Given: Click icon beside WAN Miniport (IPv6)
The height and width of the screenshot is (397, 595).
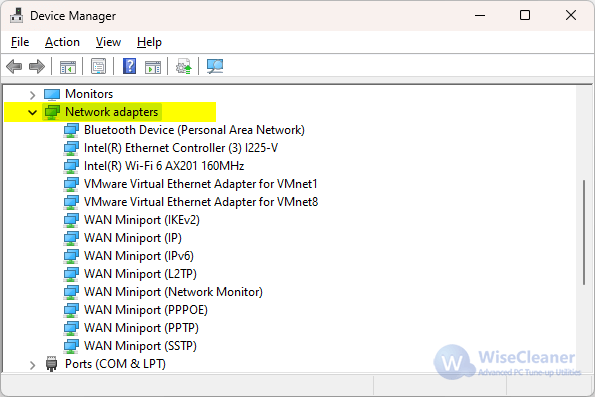Looking at the screenshot, I should point(71,256).
